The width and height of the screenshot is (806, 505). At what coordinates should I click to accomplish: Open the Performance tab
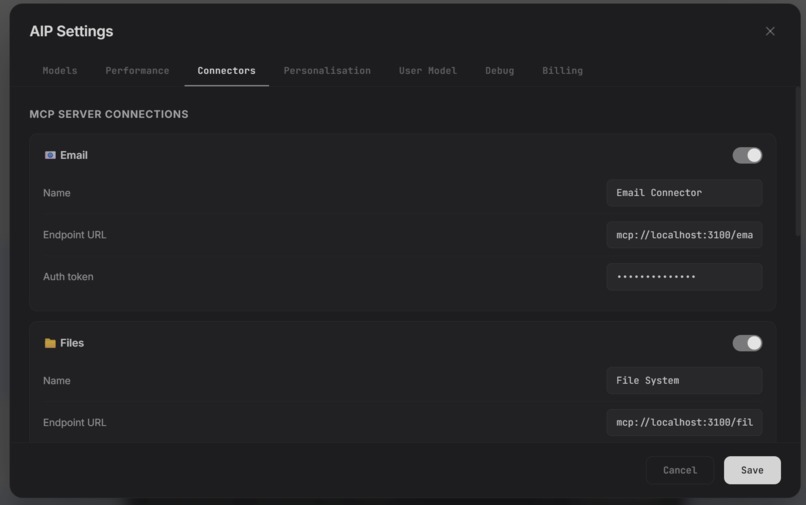pyautogui.click(x=137, y=70)
